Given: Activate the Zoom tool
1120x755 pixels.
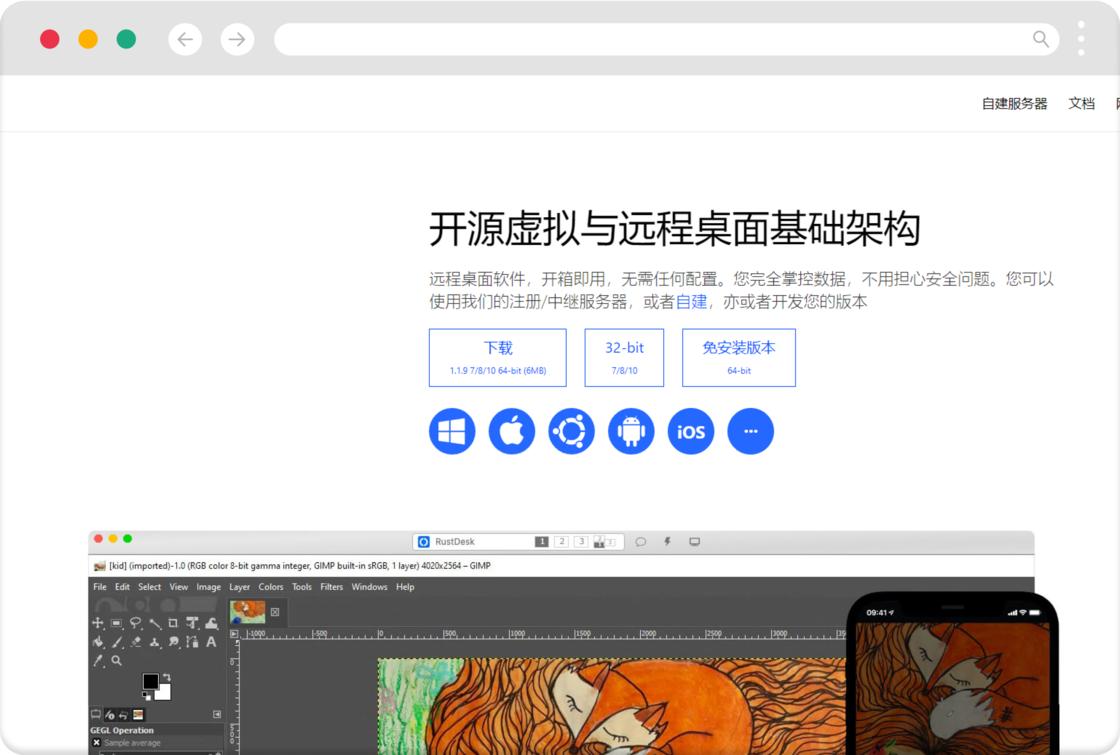Looking at the screenshot, I should coord(117,660).
